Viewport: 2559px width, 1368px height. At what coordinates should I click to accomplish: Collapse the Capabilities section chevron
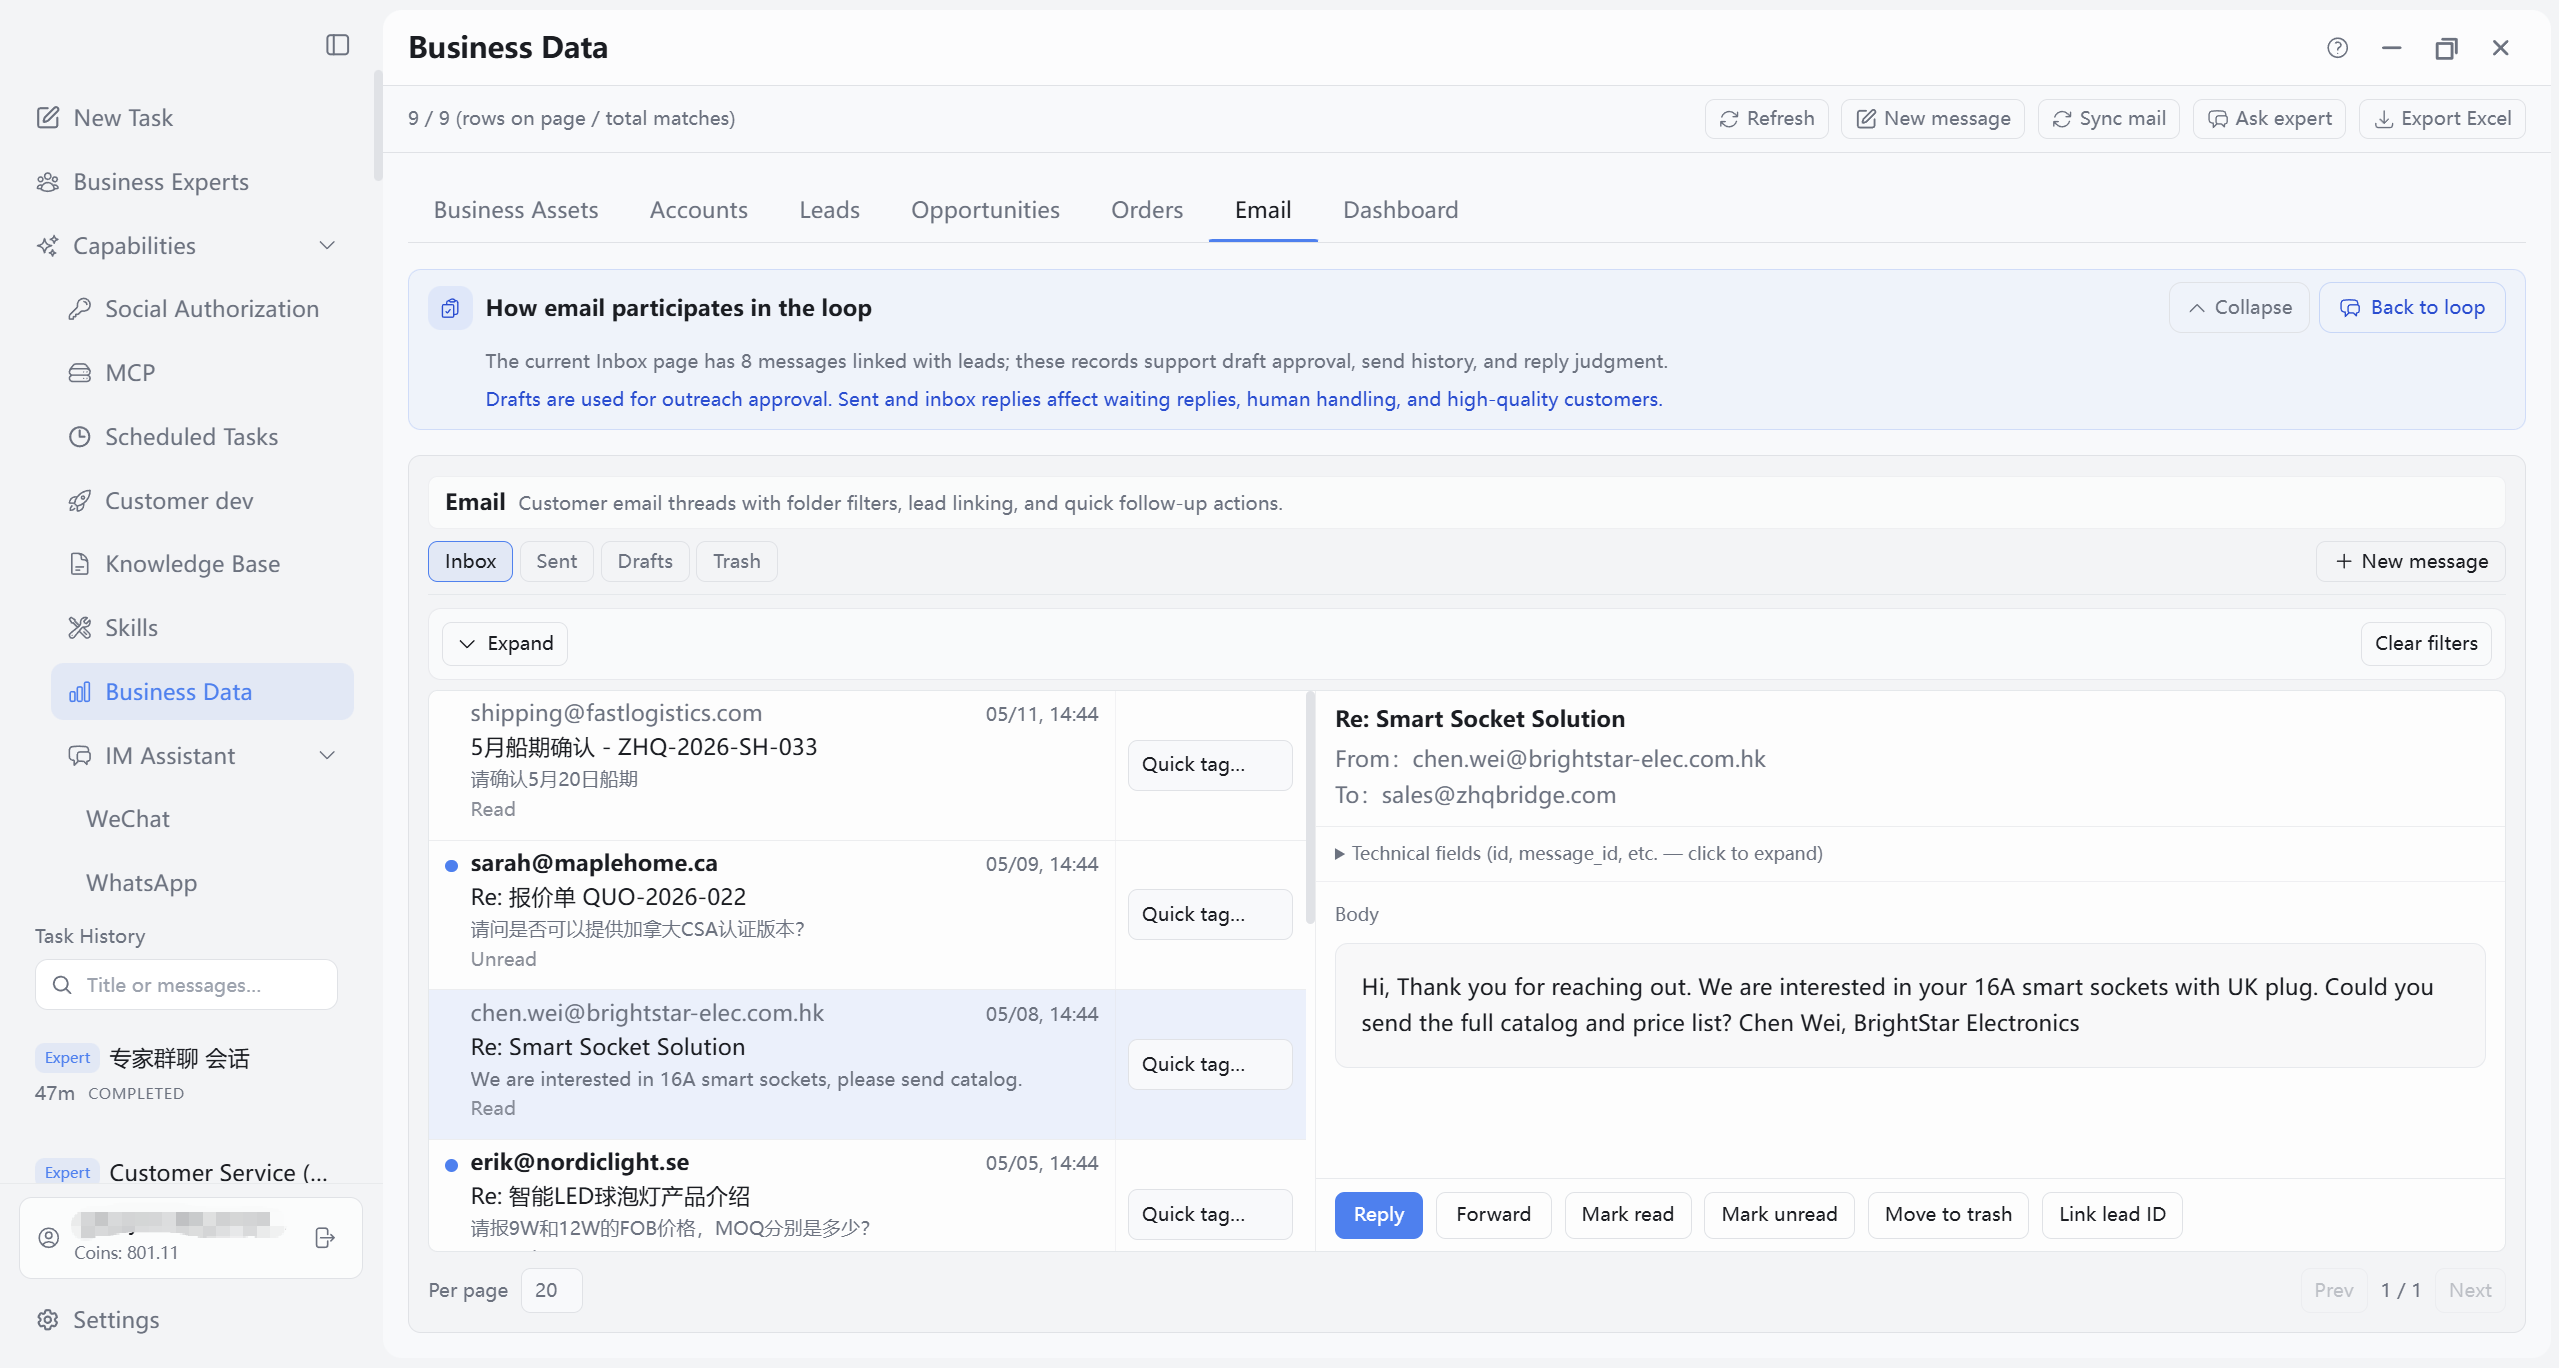(327, 246)
